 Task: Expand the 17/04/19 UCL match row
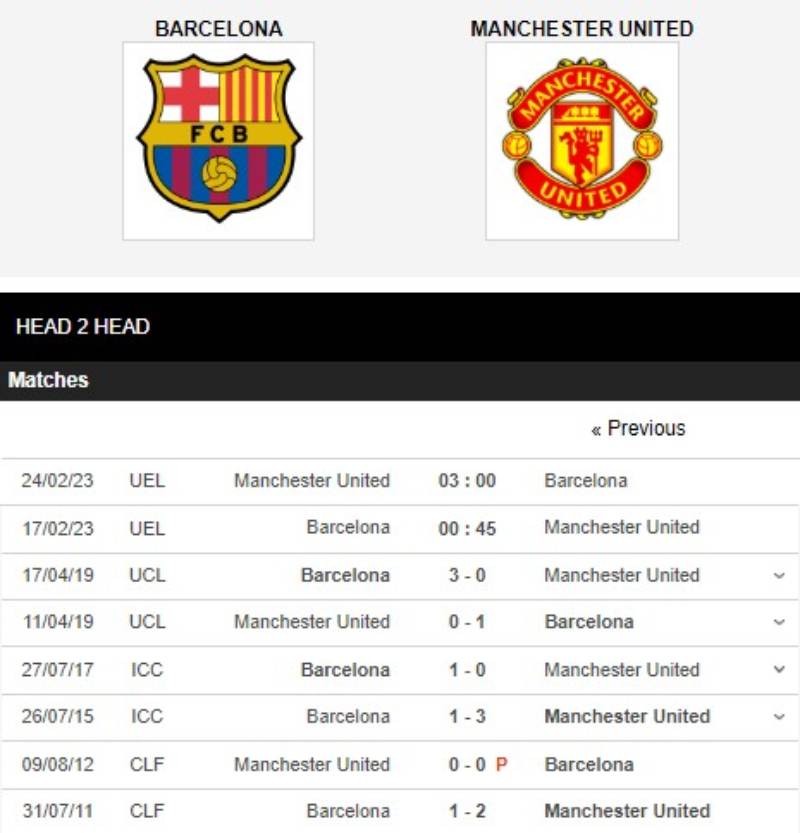click(x=780, y=576)
